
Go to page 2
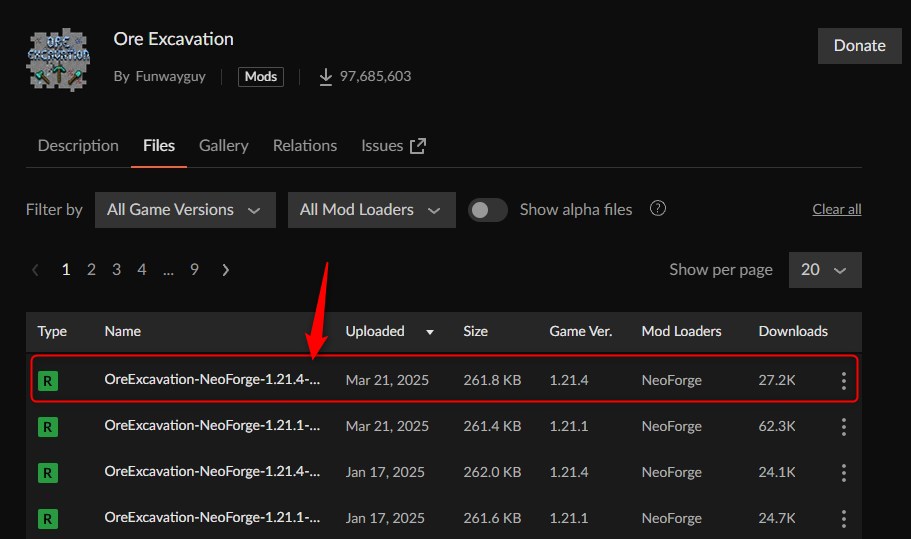(91, 270)
